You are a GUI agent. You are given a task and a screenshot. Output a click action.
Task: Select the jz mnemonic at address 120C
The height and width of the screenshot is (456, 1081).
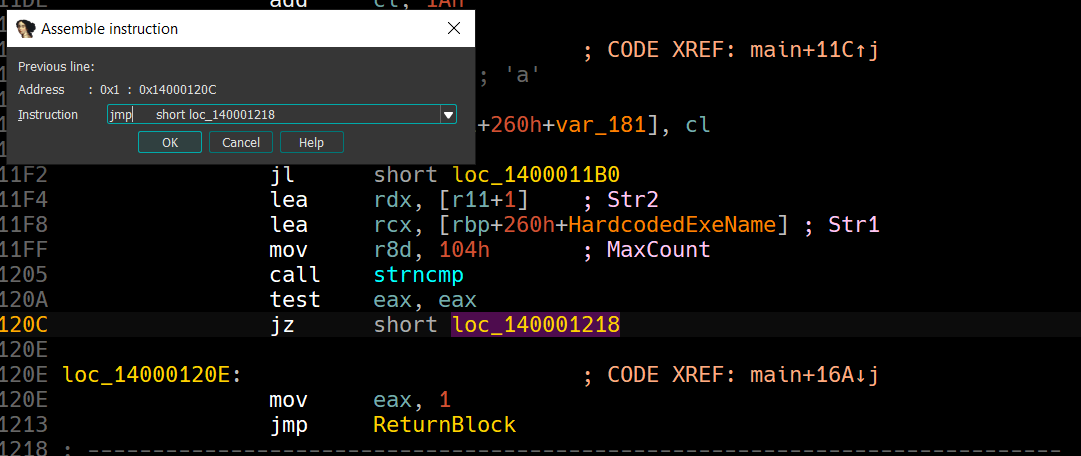(282, 325)
